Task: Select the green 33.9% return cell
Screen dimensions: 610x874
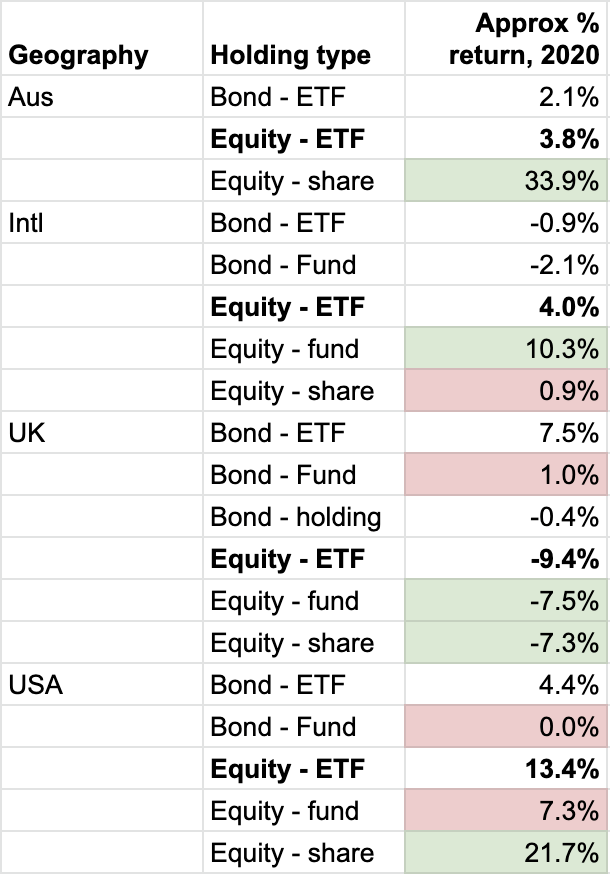Action: coord(505,181)
